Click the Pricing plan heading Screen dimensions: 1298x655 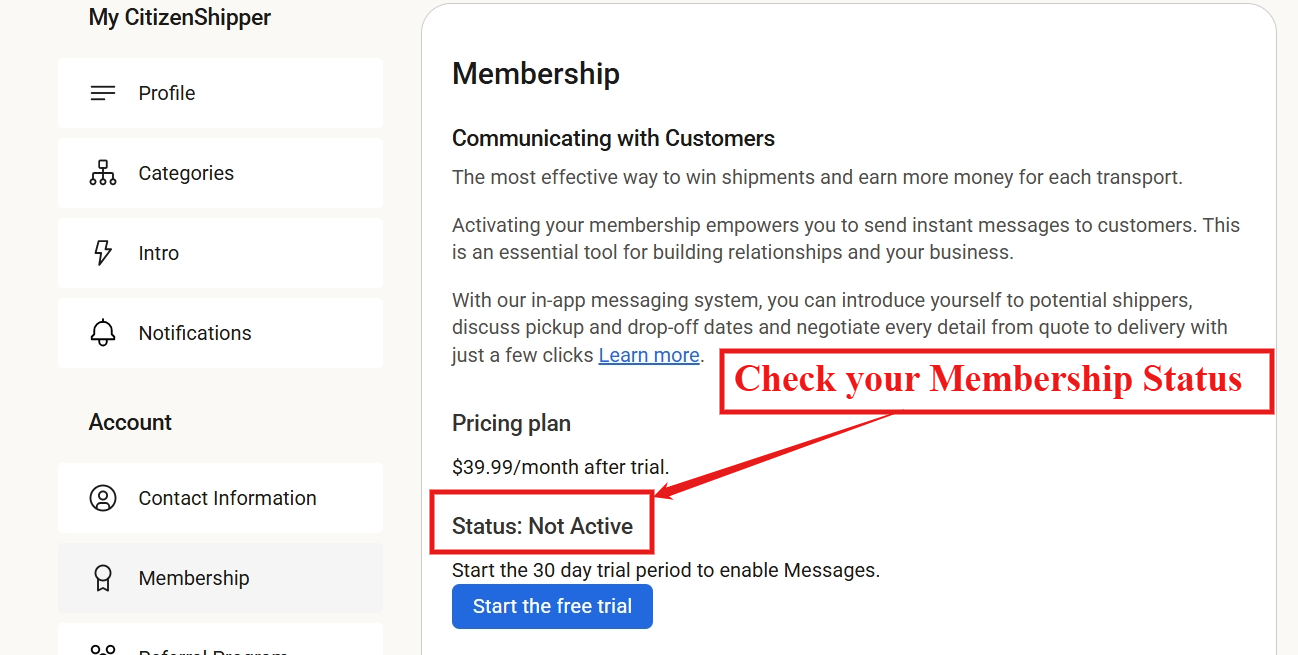[511, 423]
